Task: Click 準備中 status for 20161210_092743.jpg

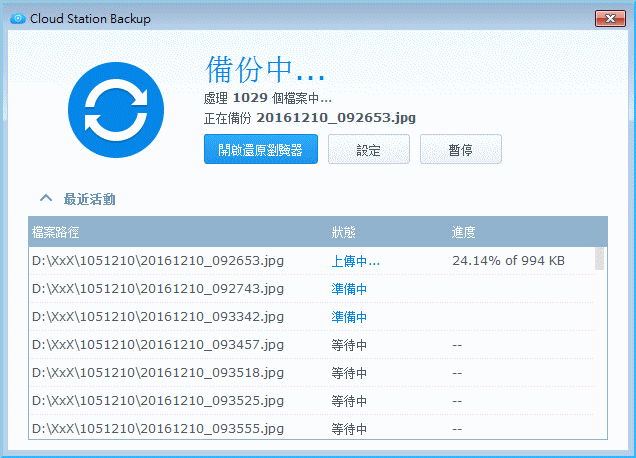Action: (x=349, y=289)
